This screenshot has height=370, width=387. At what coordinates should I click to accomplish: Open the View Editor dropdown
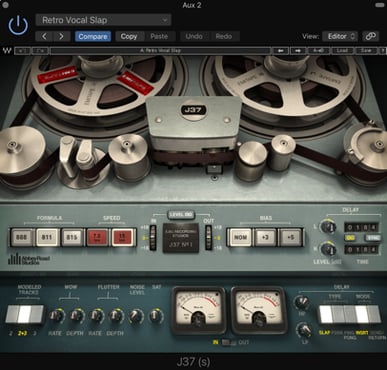[x=340, y=36]
